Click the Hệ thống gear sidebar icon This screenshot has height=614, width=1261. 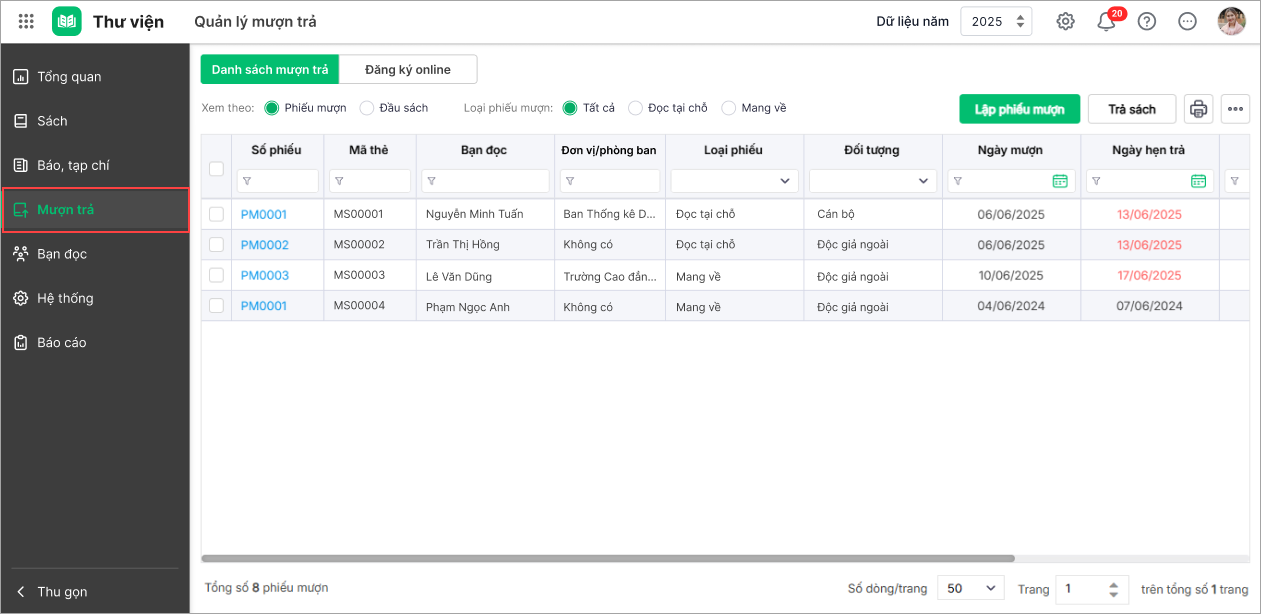pyautogui.click(x=20, y=298)
